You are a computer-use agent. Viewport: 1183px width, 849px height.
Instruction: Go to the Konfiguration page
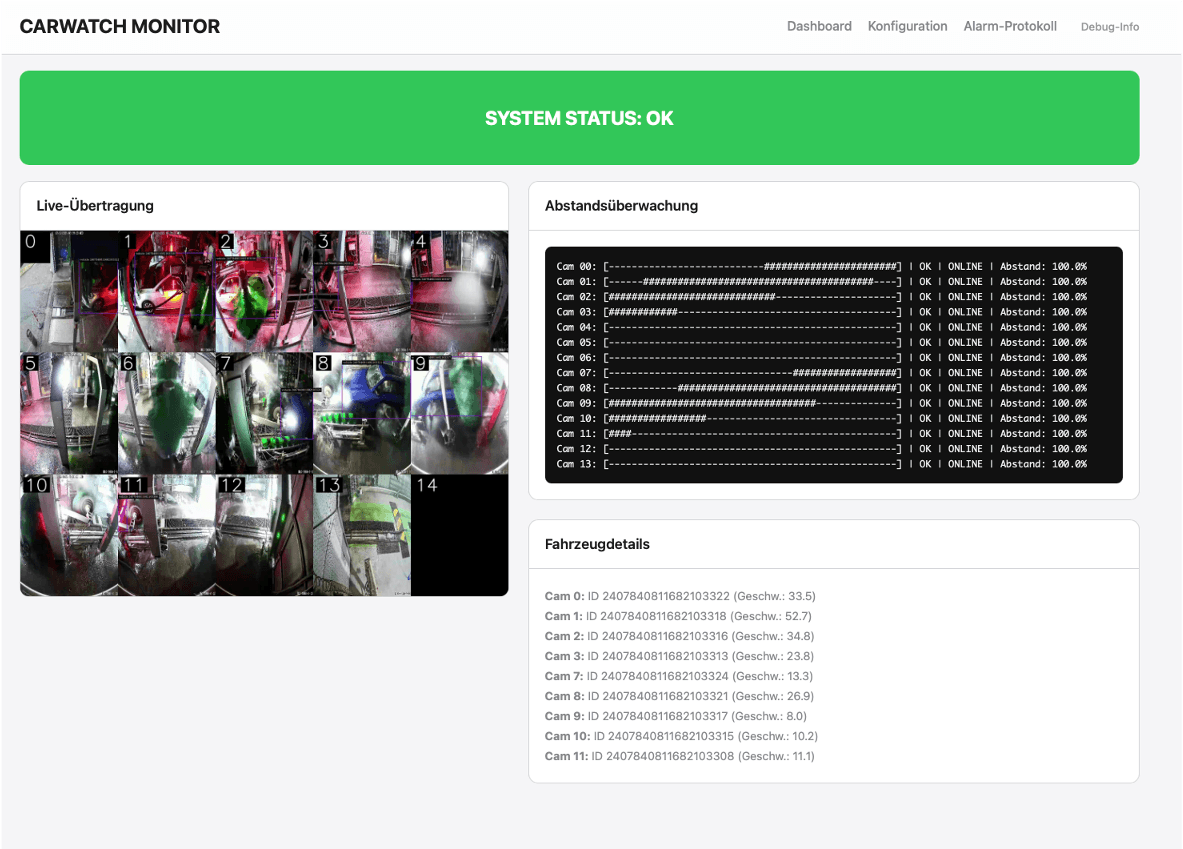coord(907,27)
